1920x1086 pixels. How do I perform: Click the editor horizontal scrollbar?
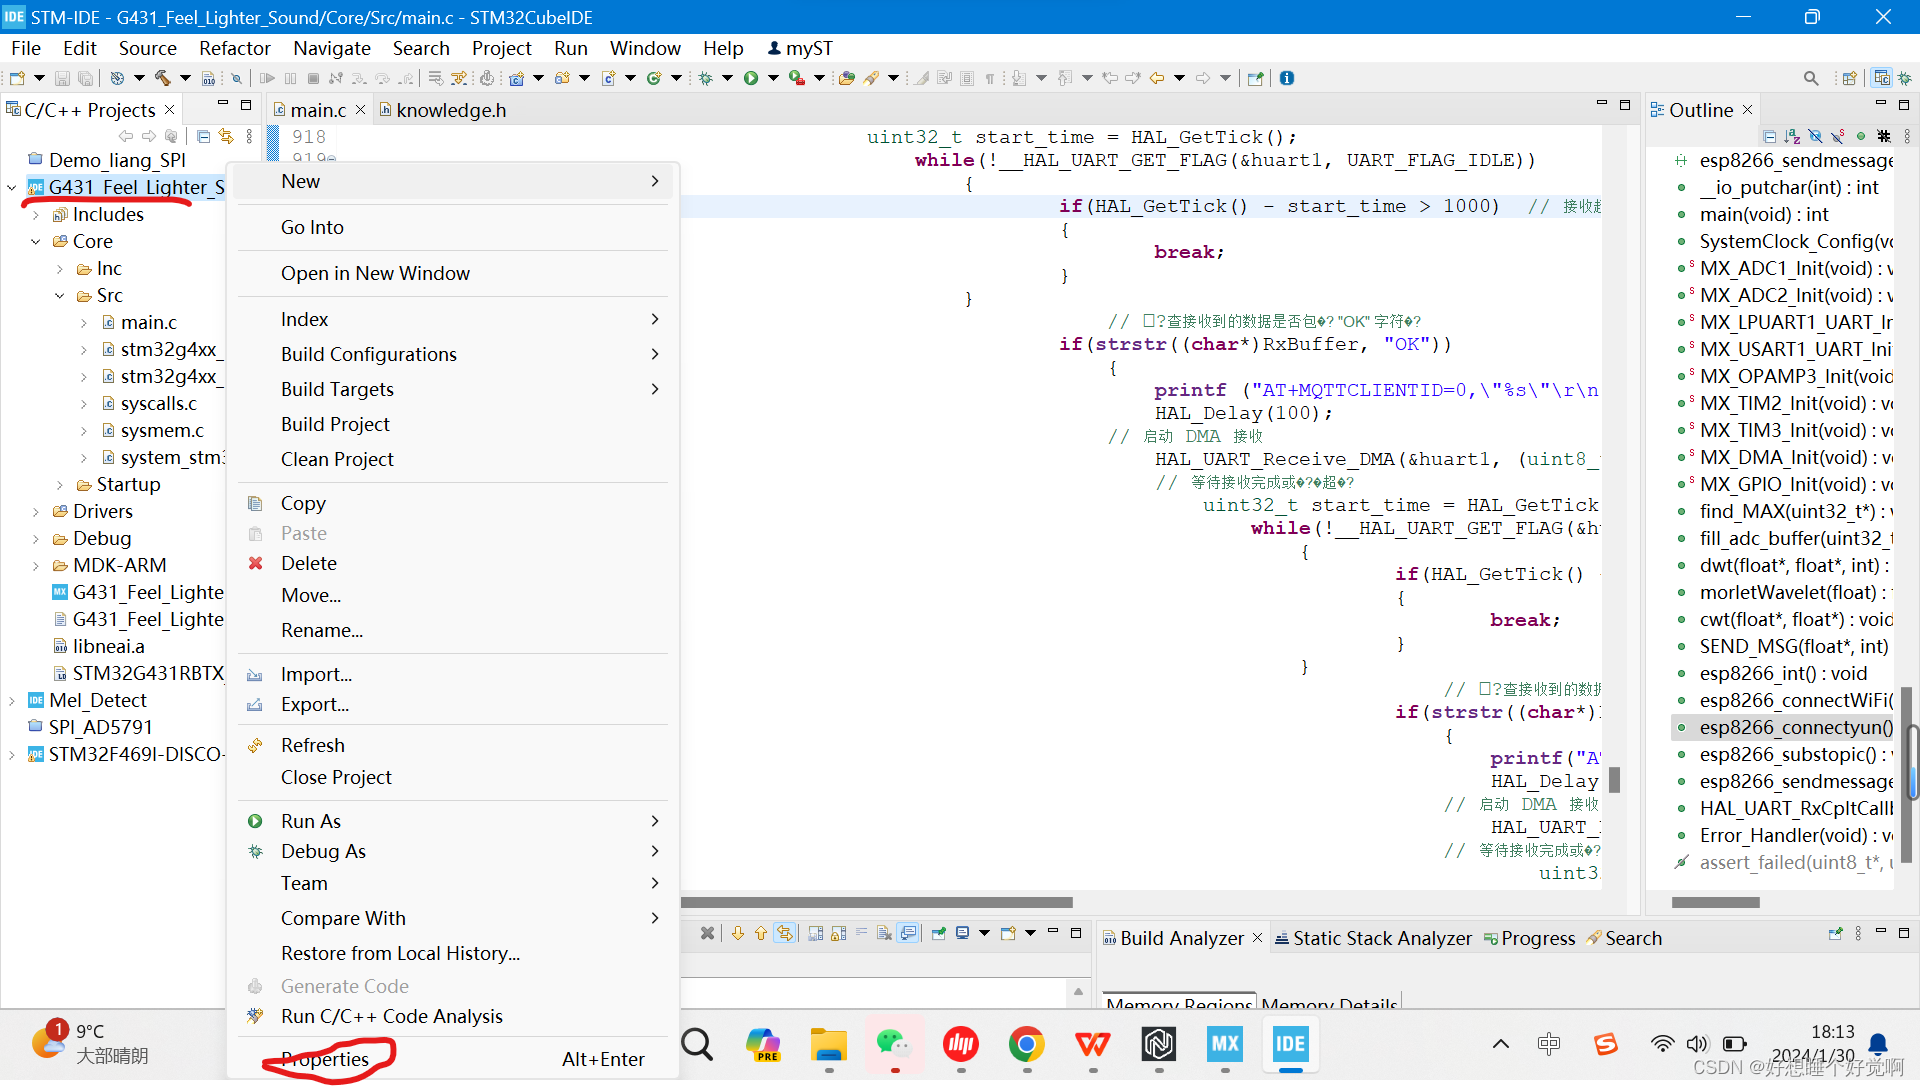[x=876, y=902]
